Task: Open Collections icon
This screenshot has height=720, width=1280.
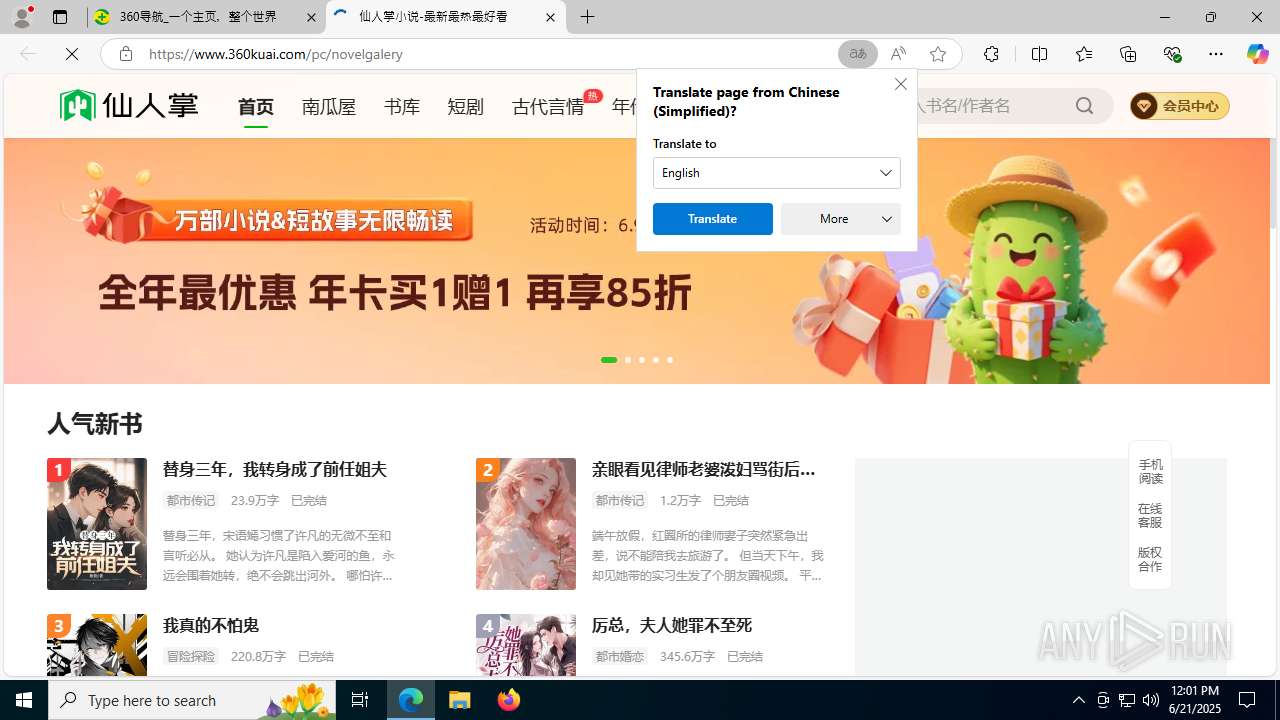Action: click(1128, 54)
